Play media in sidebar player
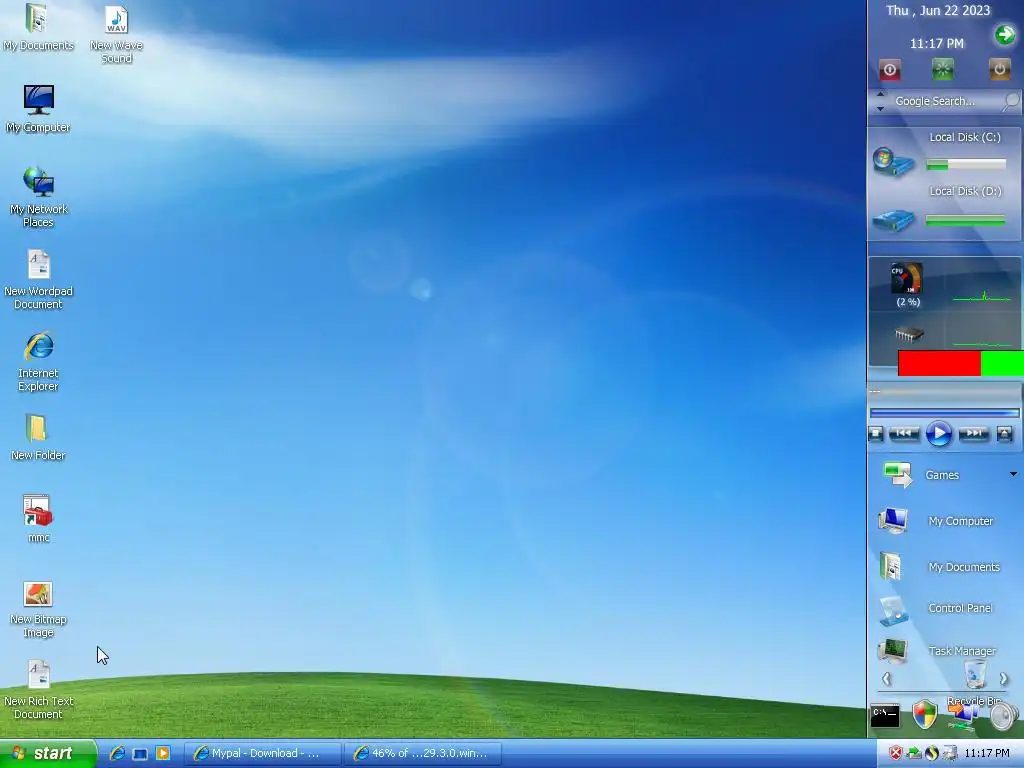The width and height of the screenshot is (1024, 768). click(x=938, y=434)
